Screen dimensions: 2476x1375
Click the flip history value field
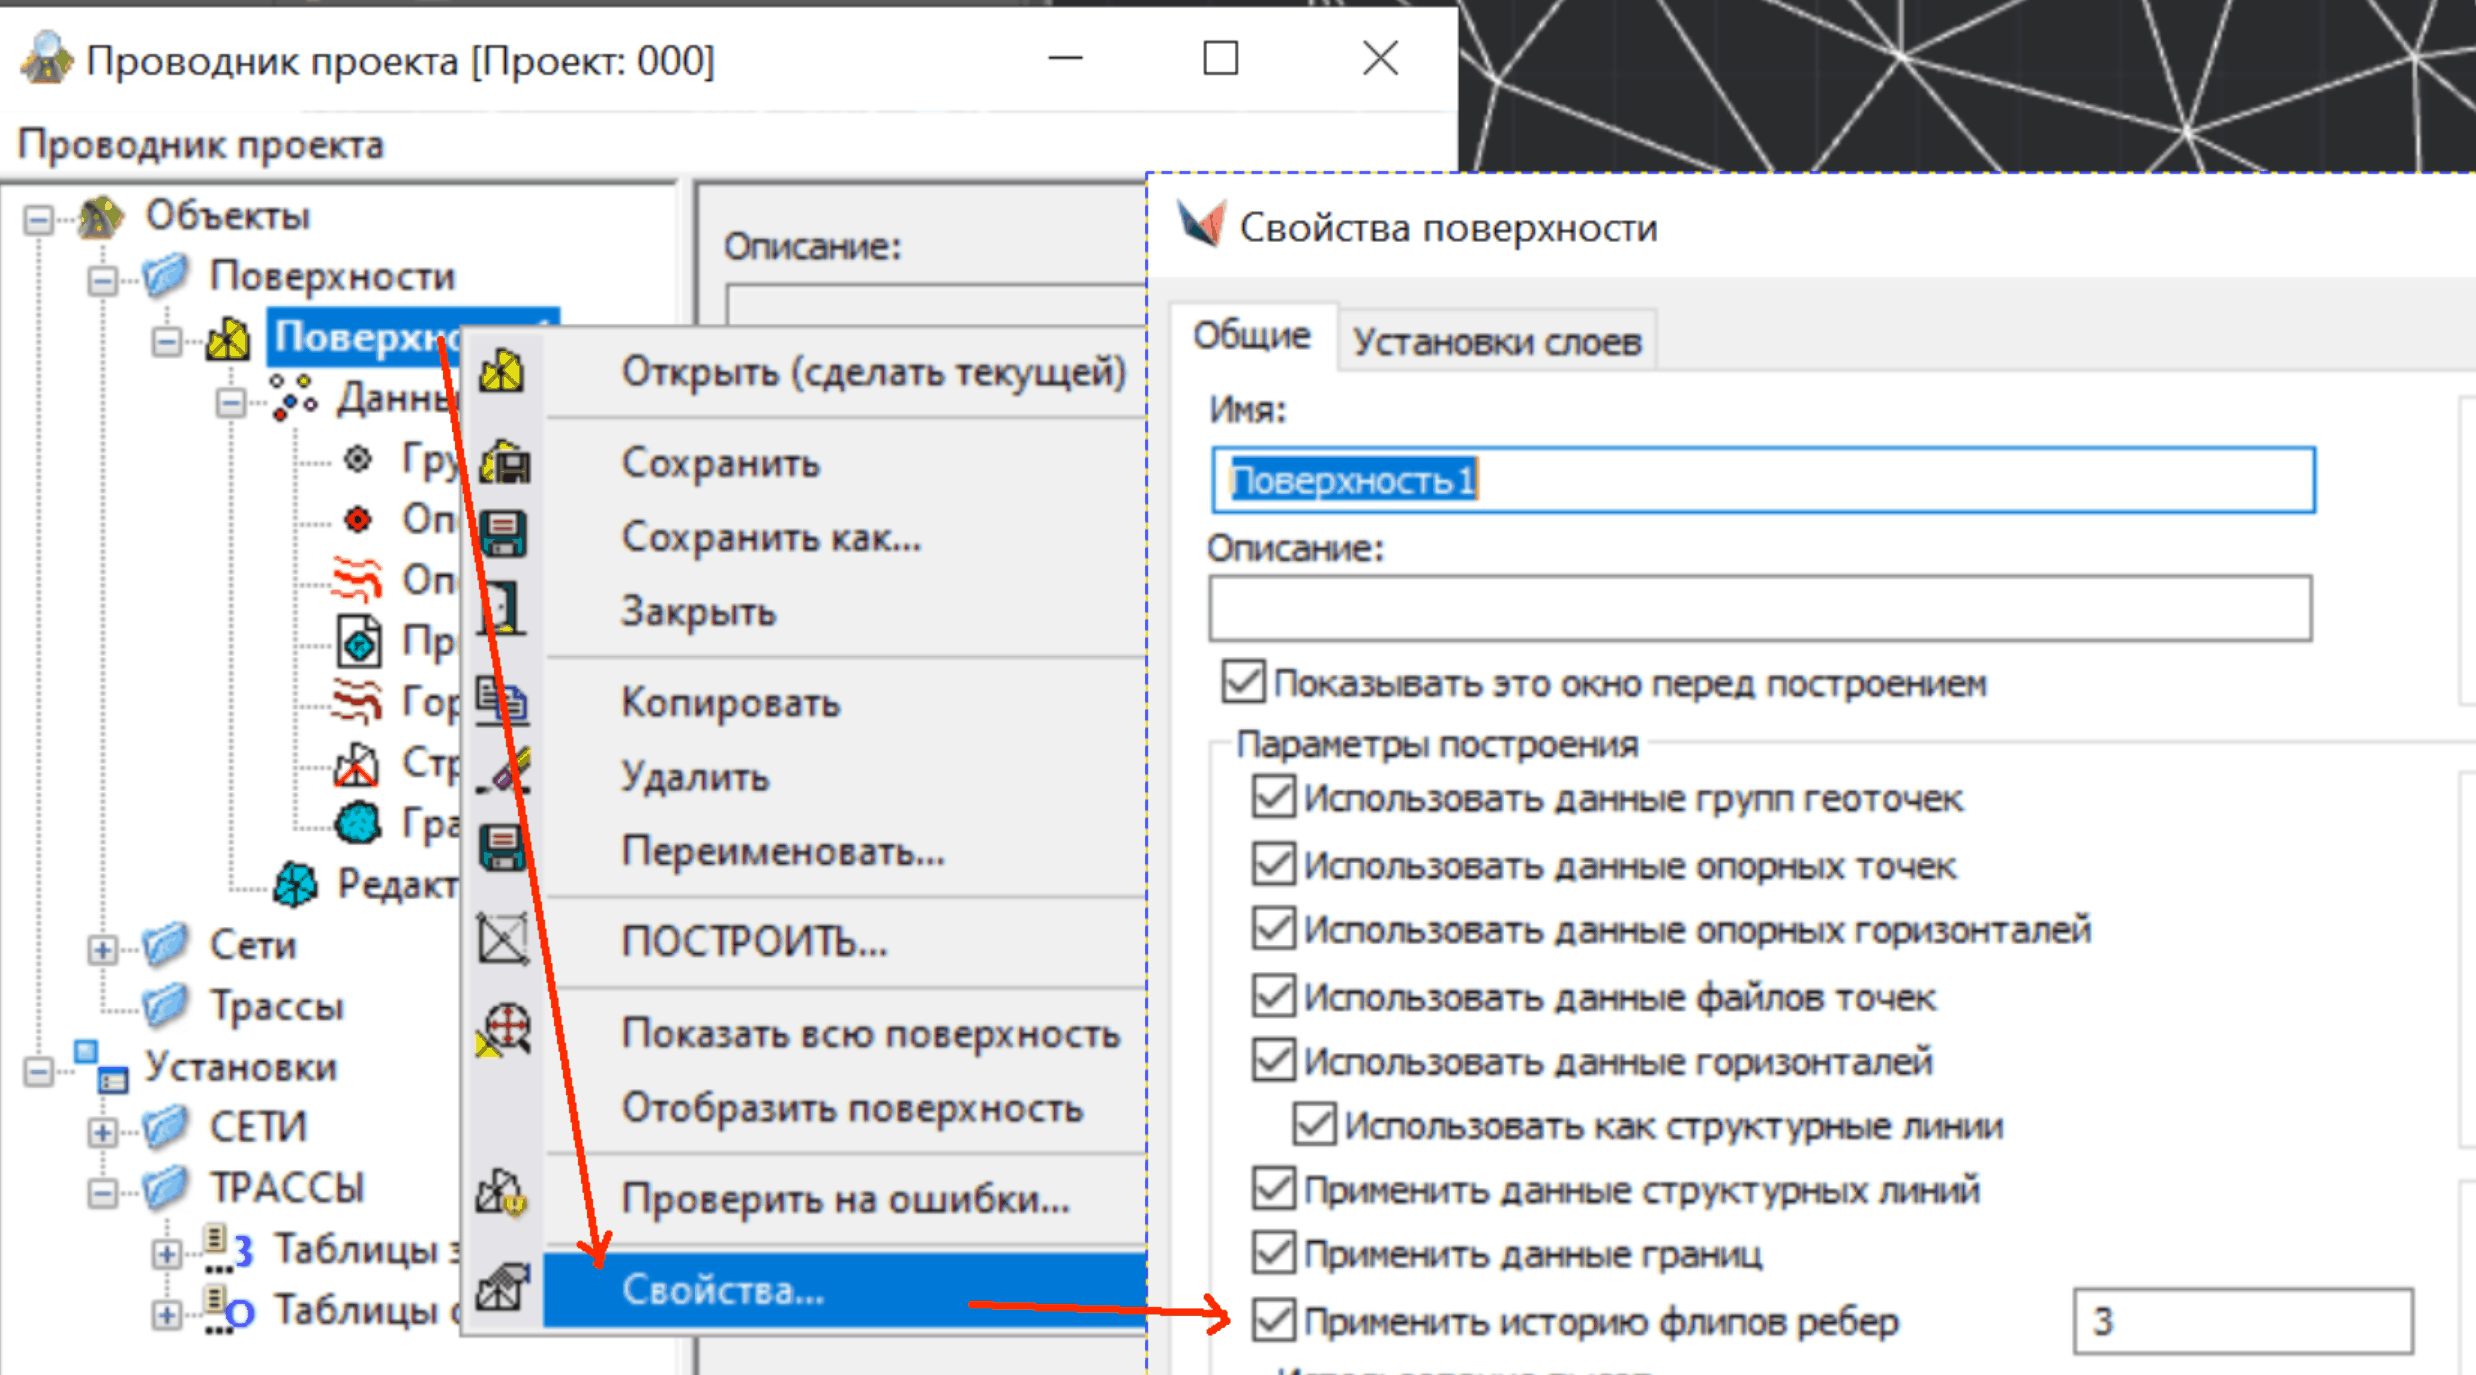(2241, 1321)
